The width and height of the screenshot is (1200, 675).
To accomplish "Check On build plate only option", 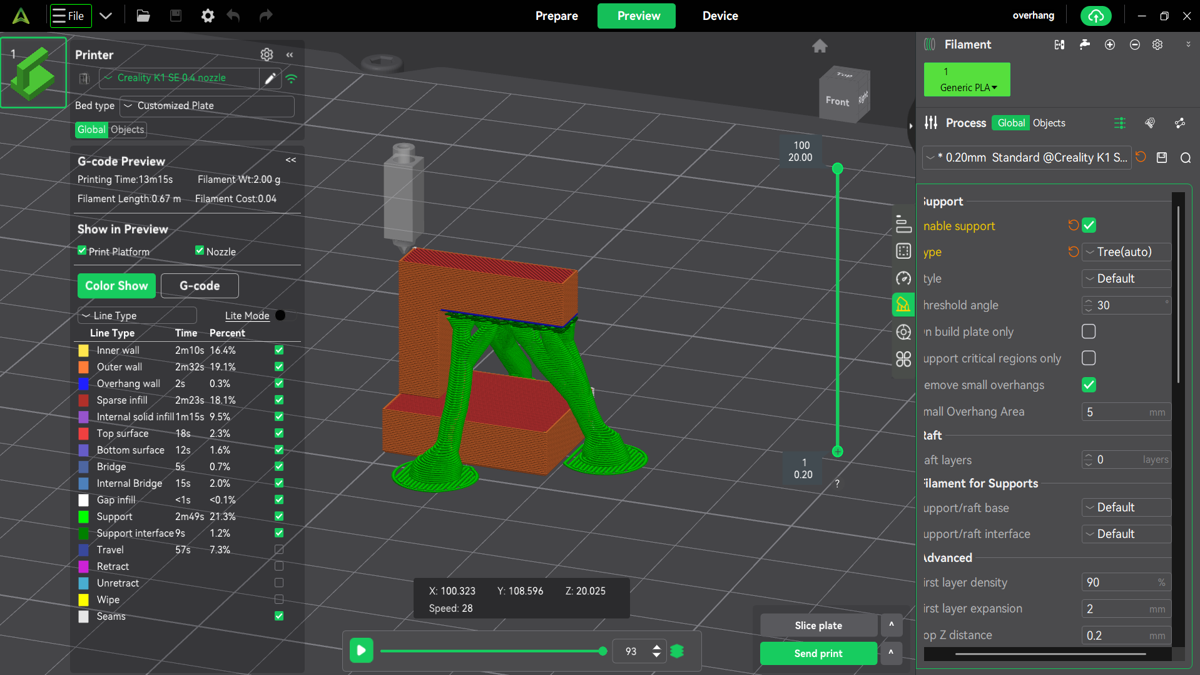I will point(1089,331).
